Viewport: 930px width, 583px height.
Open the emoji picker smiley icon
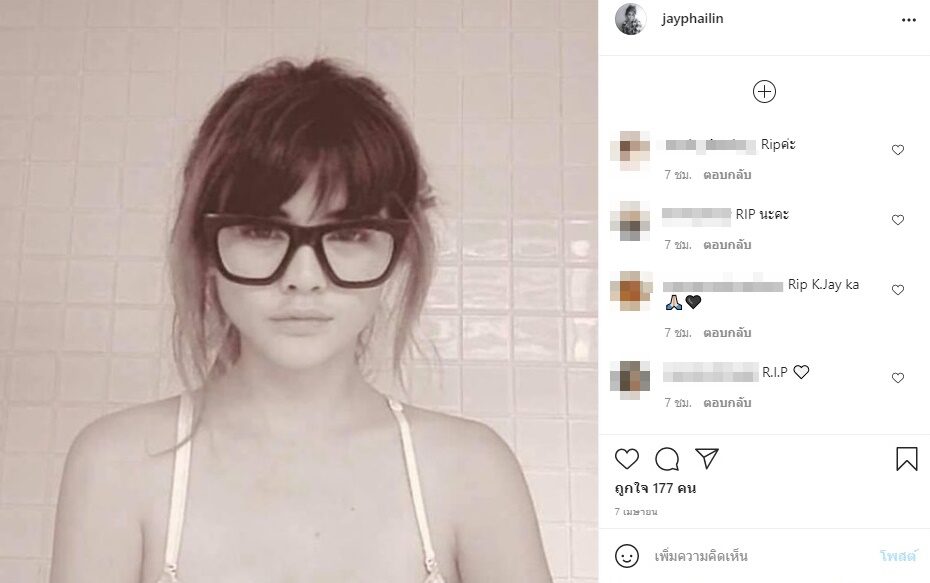[x=626, y=556]
